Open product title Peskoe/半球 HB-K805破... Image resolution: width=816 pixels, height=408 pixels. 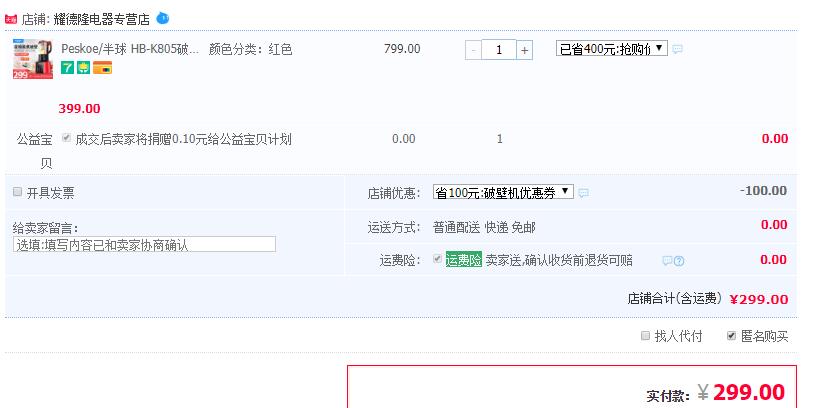tap(130, 49)
